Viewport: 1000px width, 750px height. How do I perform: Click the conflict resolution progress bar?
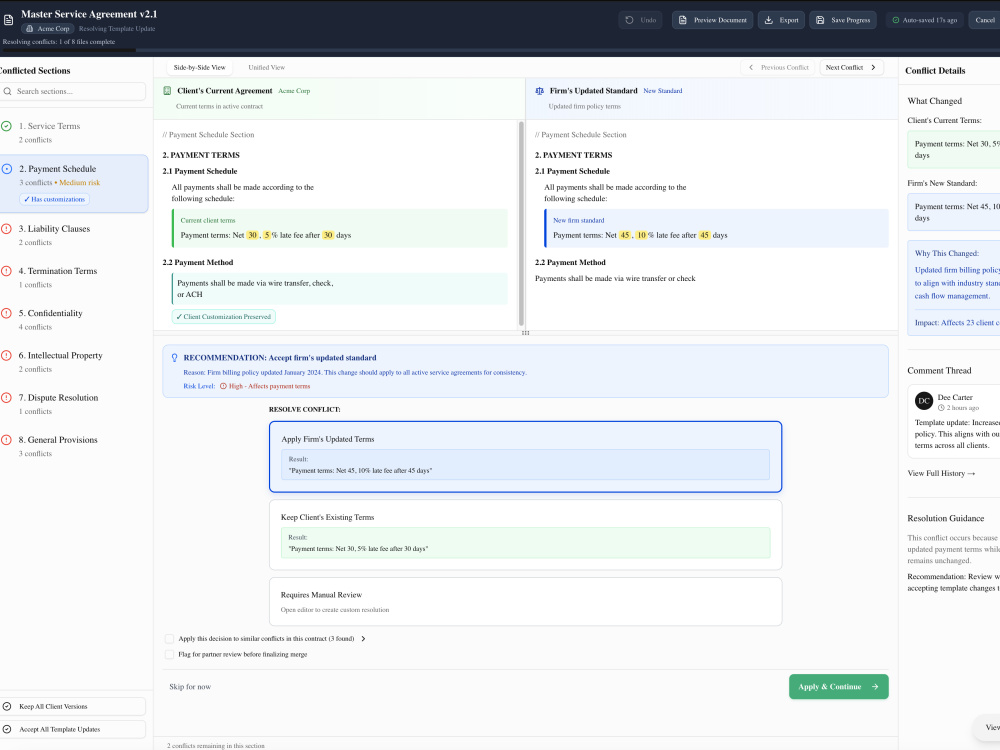[500, 50]
